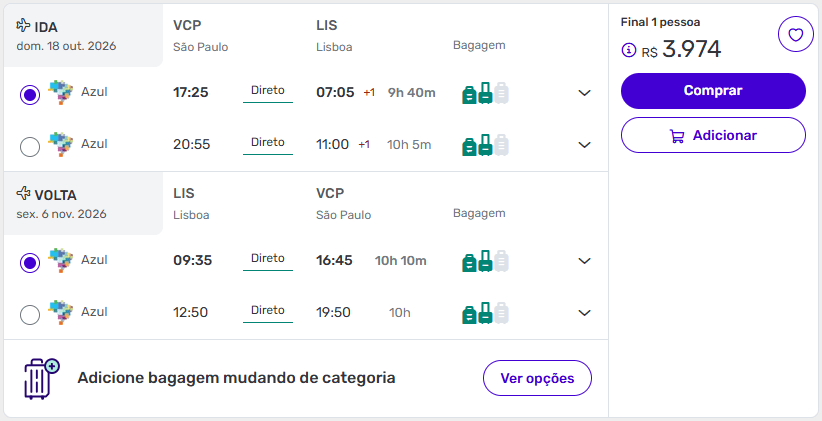Click the Comprar button

[713, 91]
